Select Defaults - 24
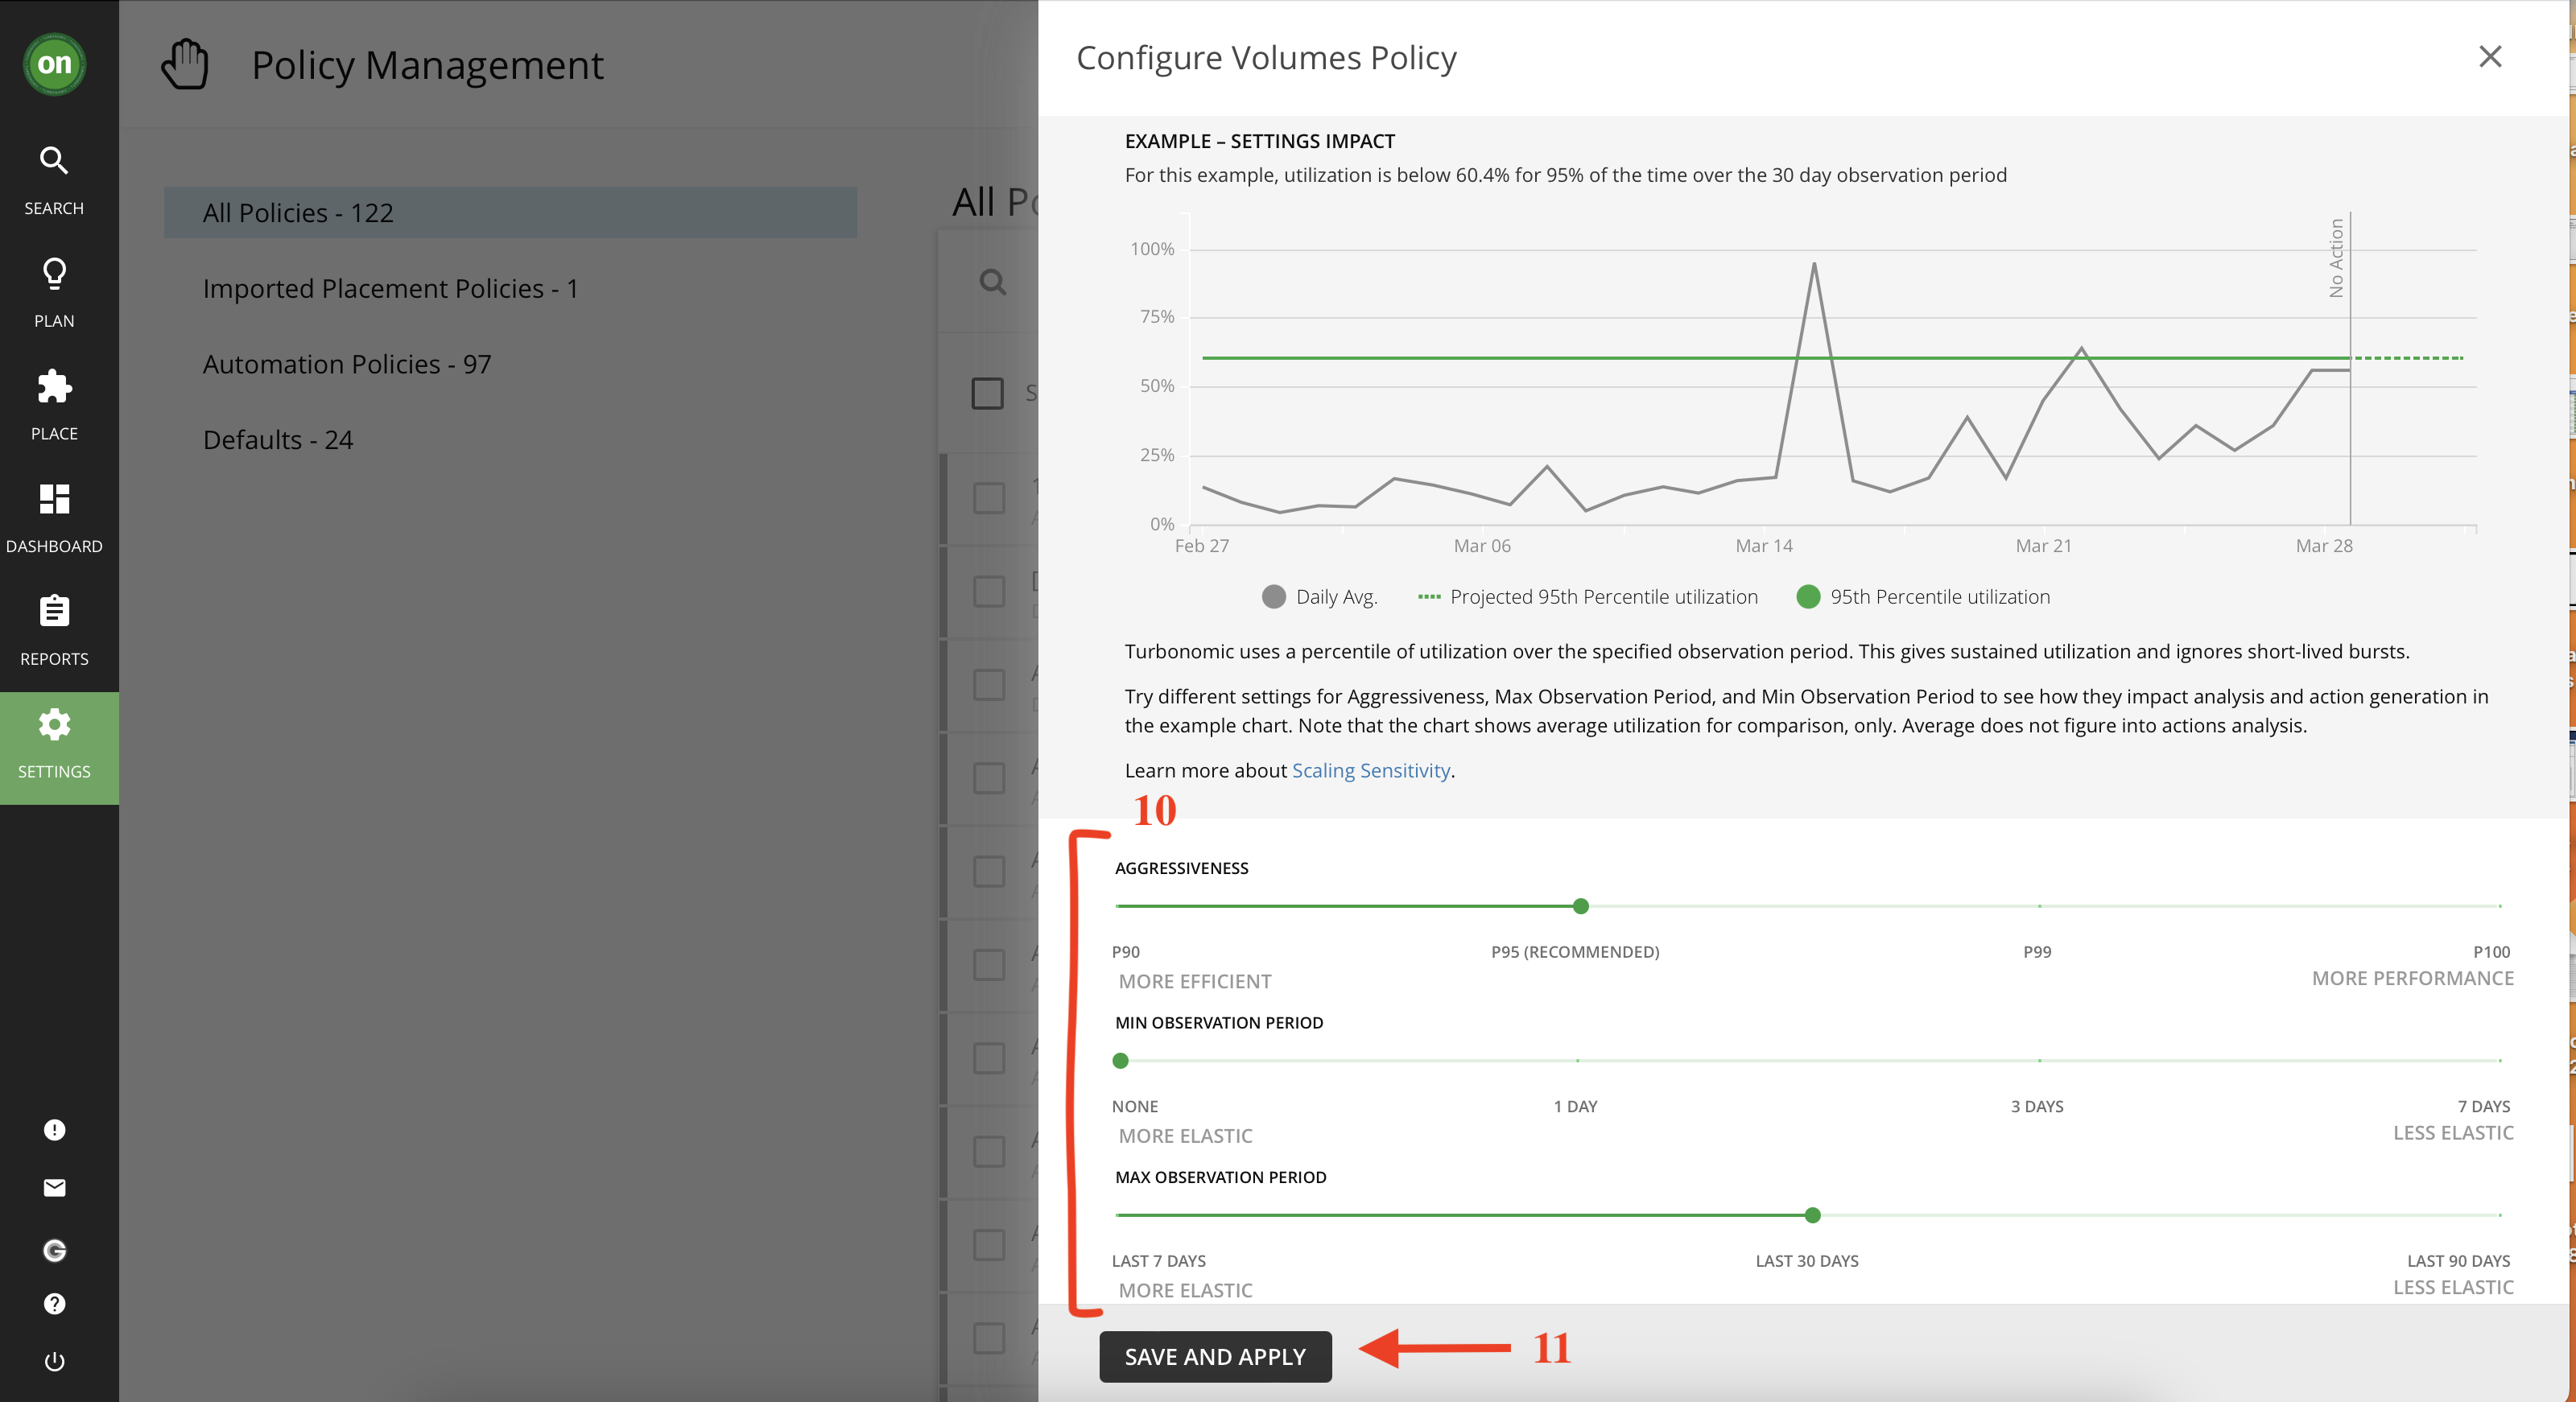Screen dimensions: 2576x1402 (x=278, y=440)
